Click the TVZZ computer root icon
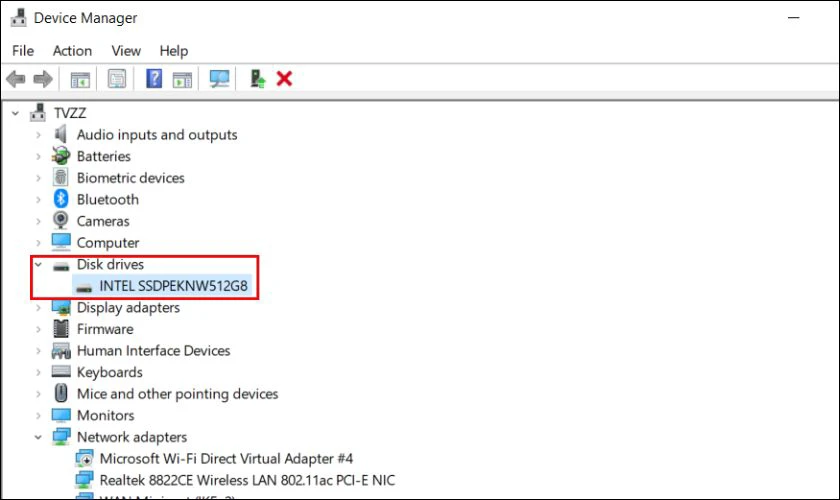Screen dimensions: 840x500 (x=38, y=113)
